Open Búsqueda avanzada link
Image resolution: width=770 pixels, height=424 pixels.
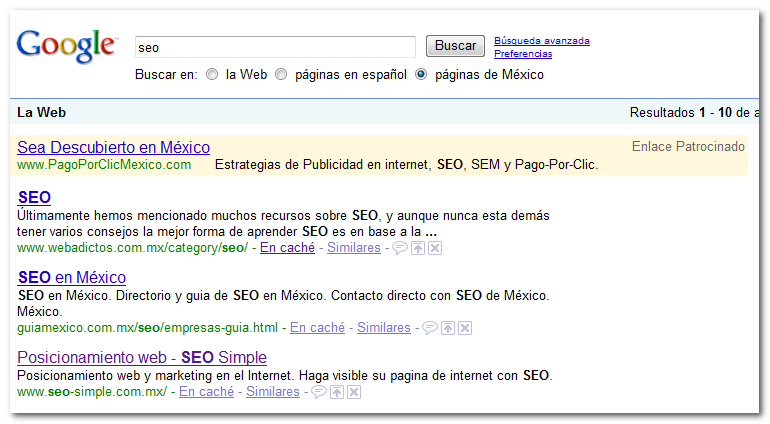click(542, 41)
